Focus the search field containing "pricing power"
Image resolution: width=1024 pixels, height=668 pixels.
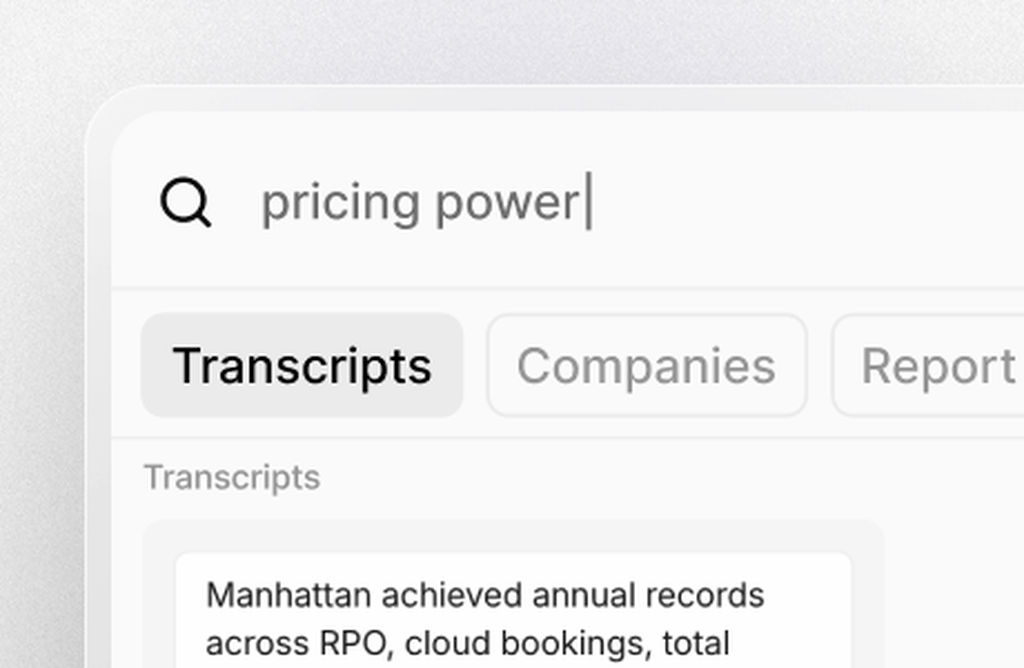[x=420, y=203]
